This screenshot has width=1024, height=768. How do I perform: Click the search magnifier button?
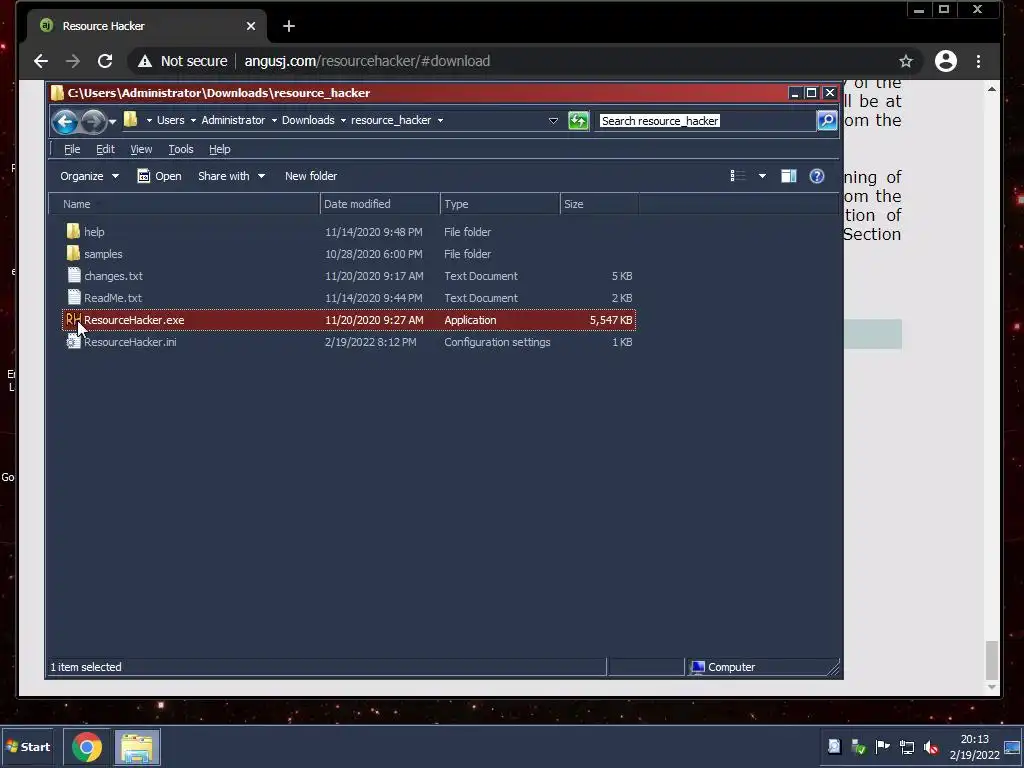tap(827, 121)
